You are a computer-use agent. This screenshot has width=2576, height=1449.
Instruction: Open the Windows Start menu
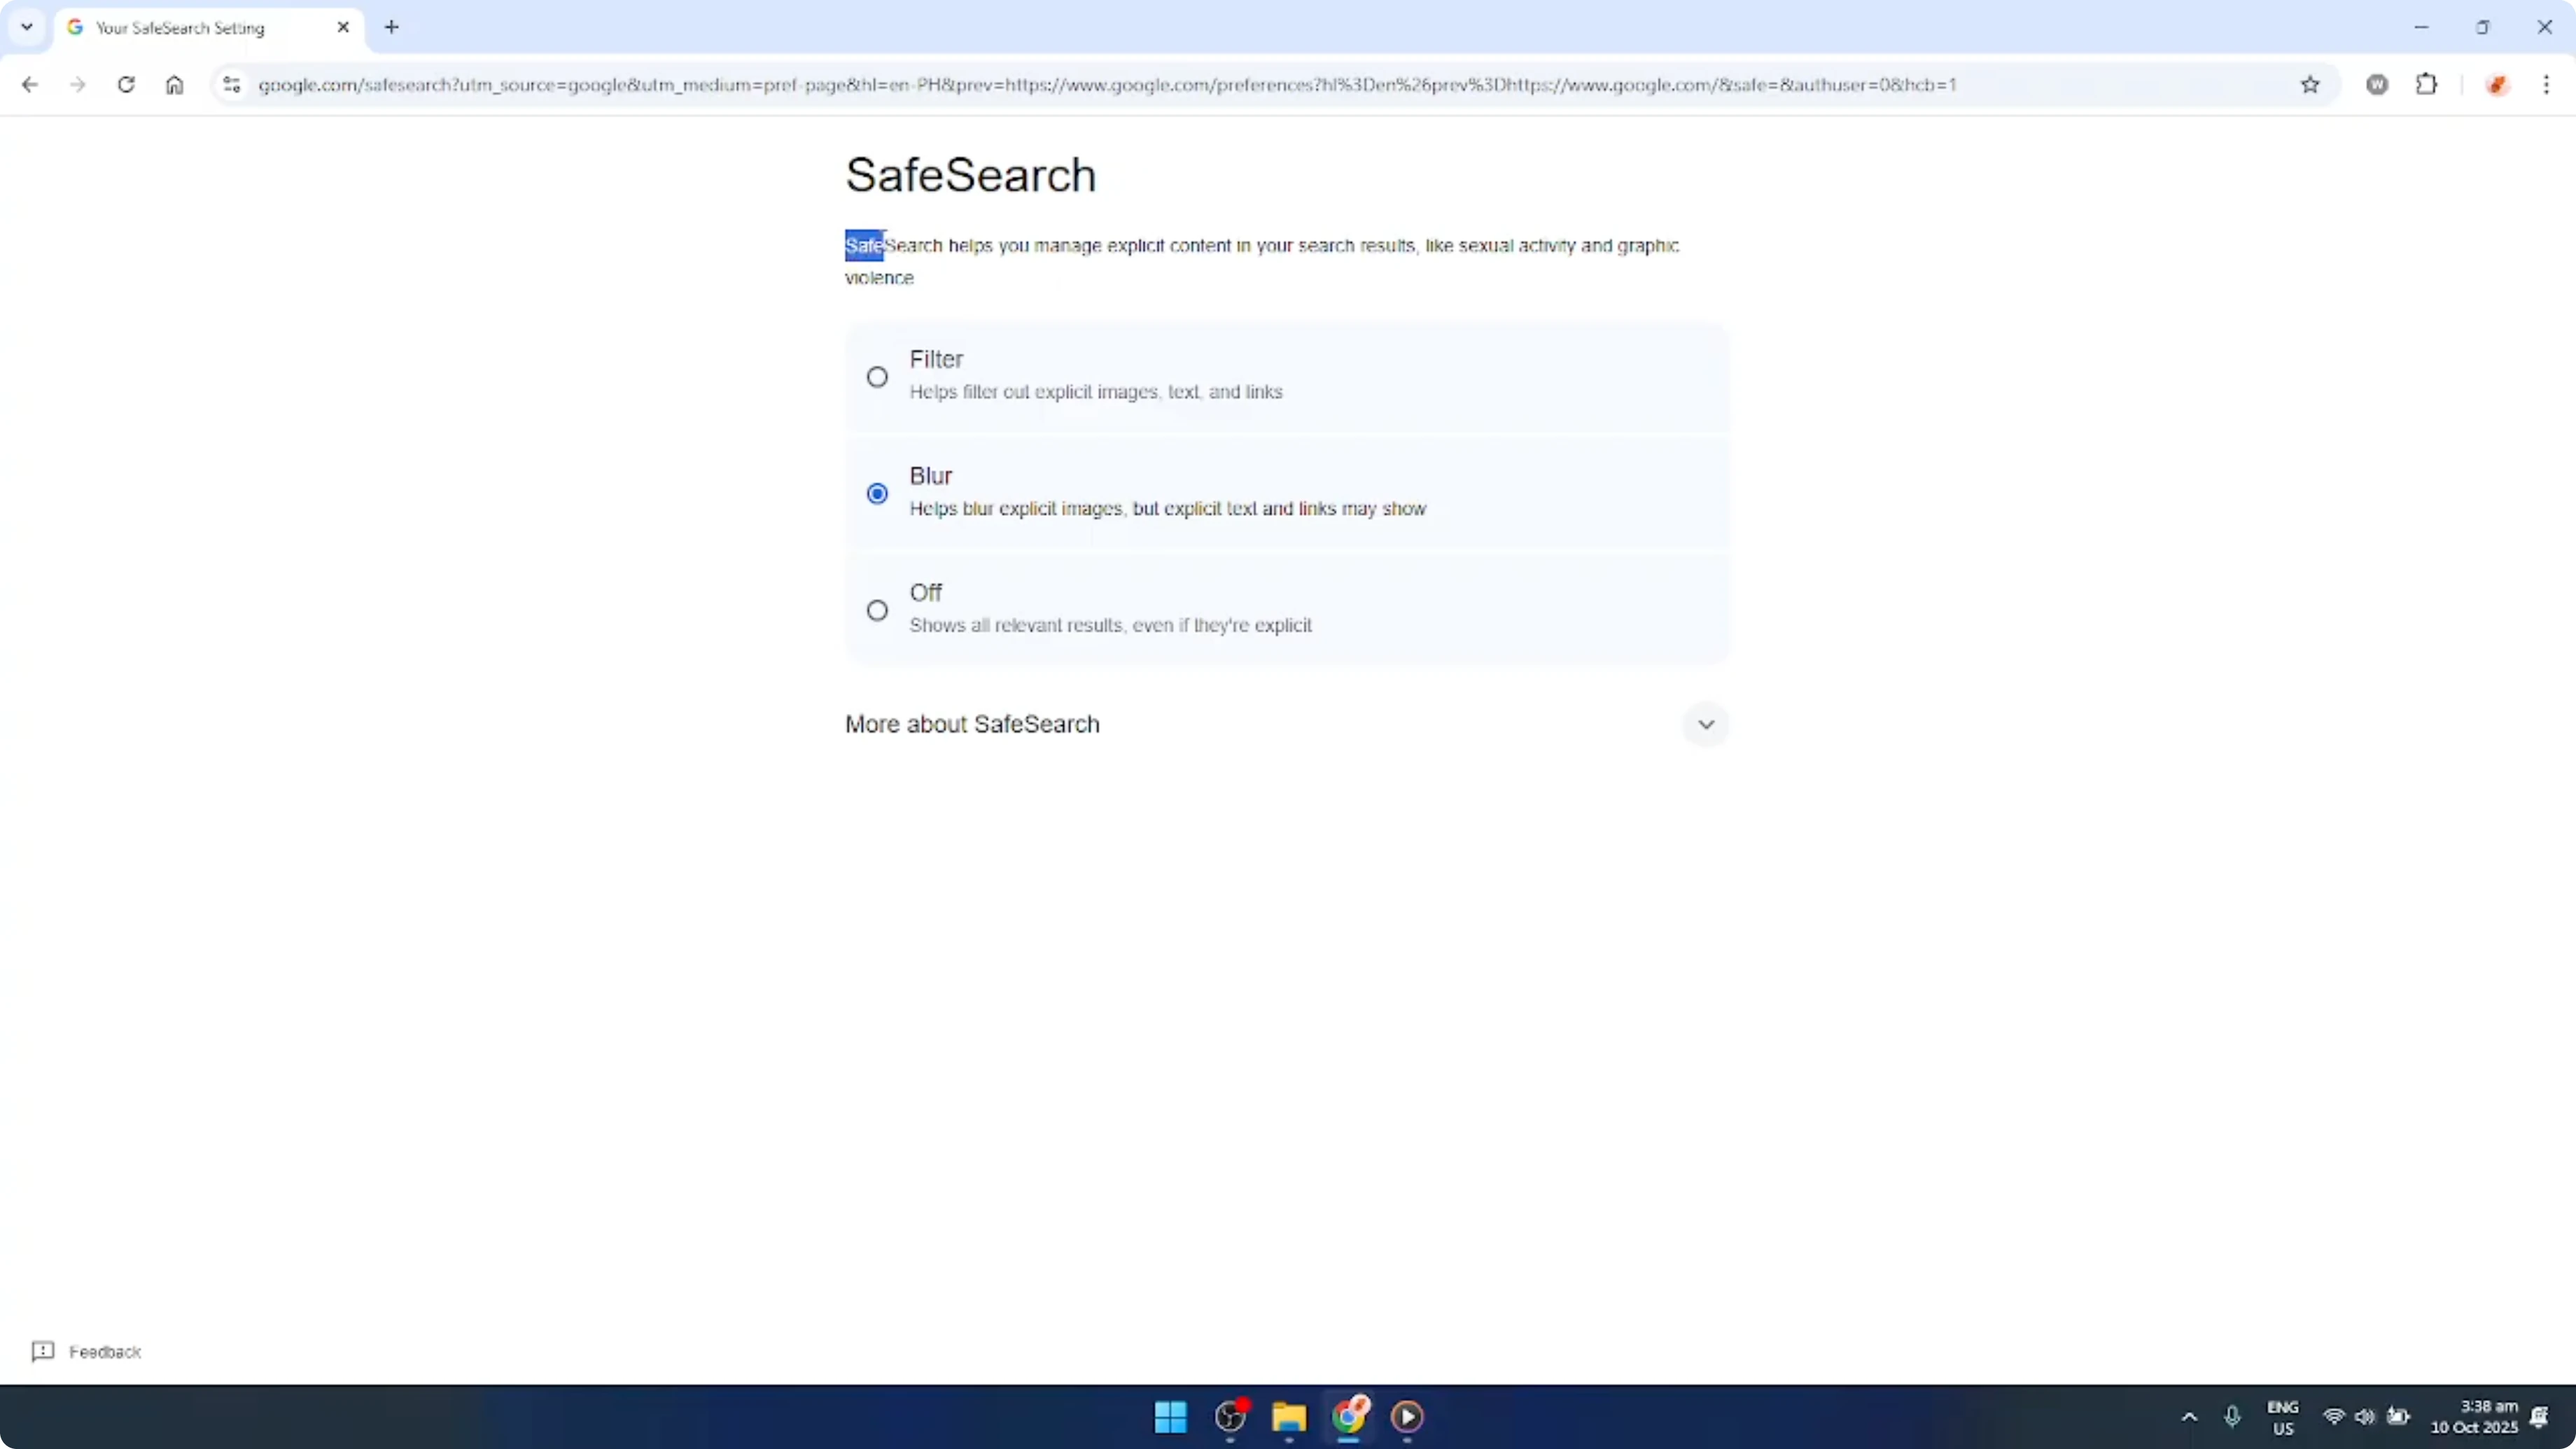[x=1170, y=1416]
